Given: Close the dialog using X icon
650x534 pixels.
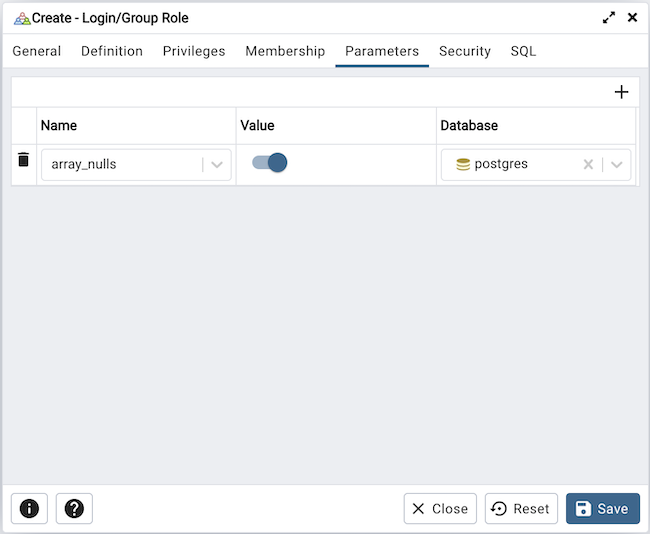Looking at the screenshot, I should (632, 18).
